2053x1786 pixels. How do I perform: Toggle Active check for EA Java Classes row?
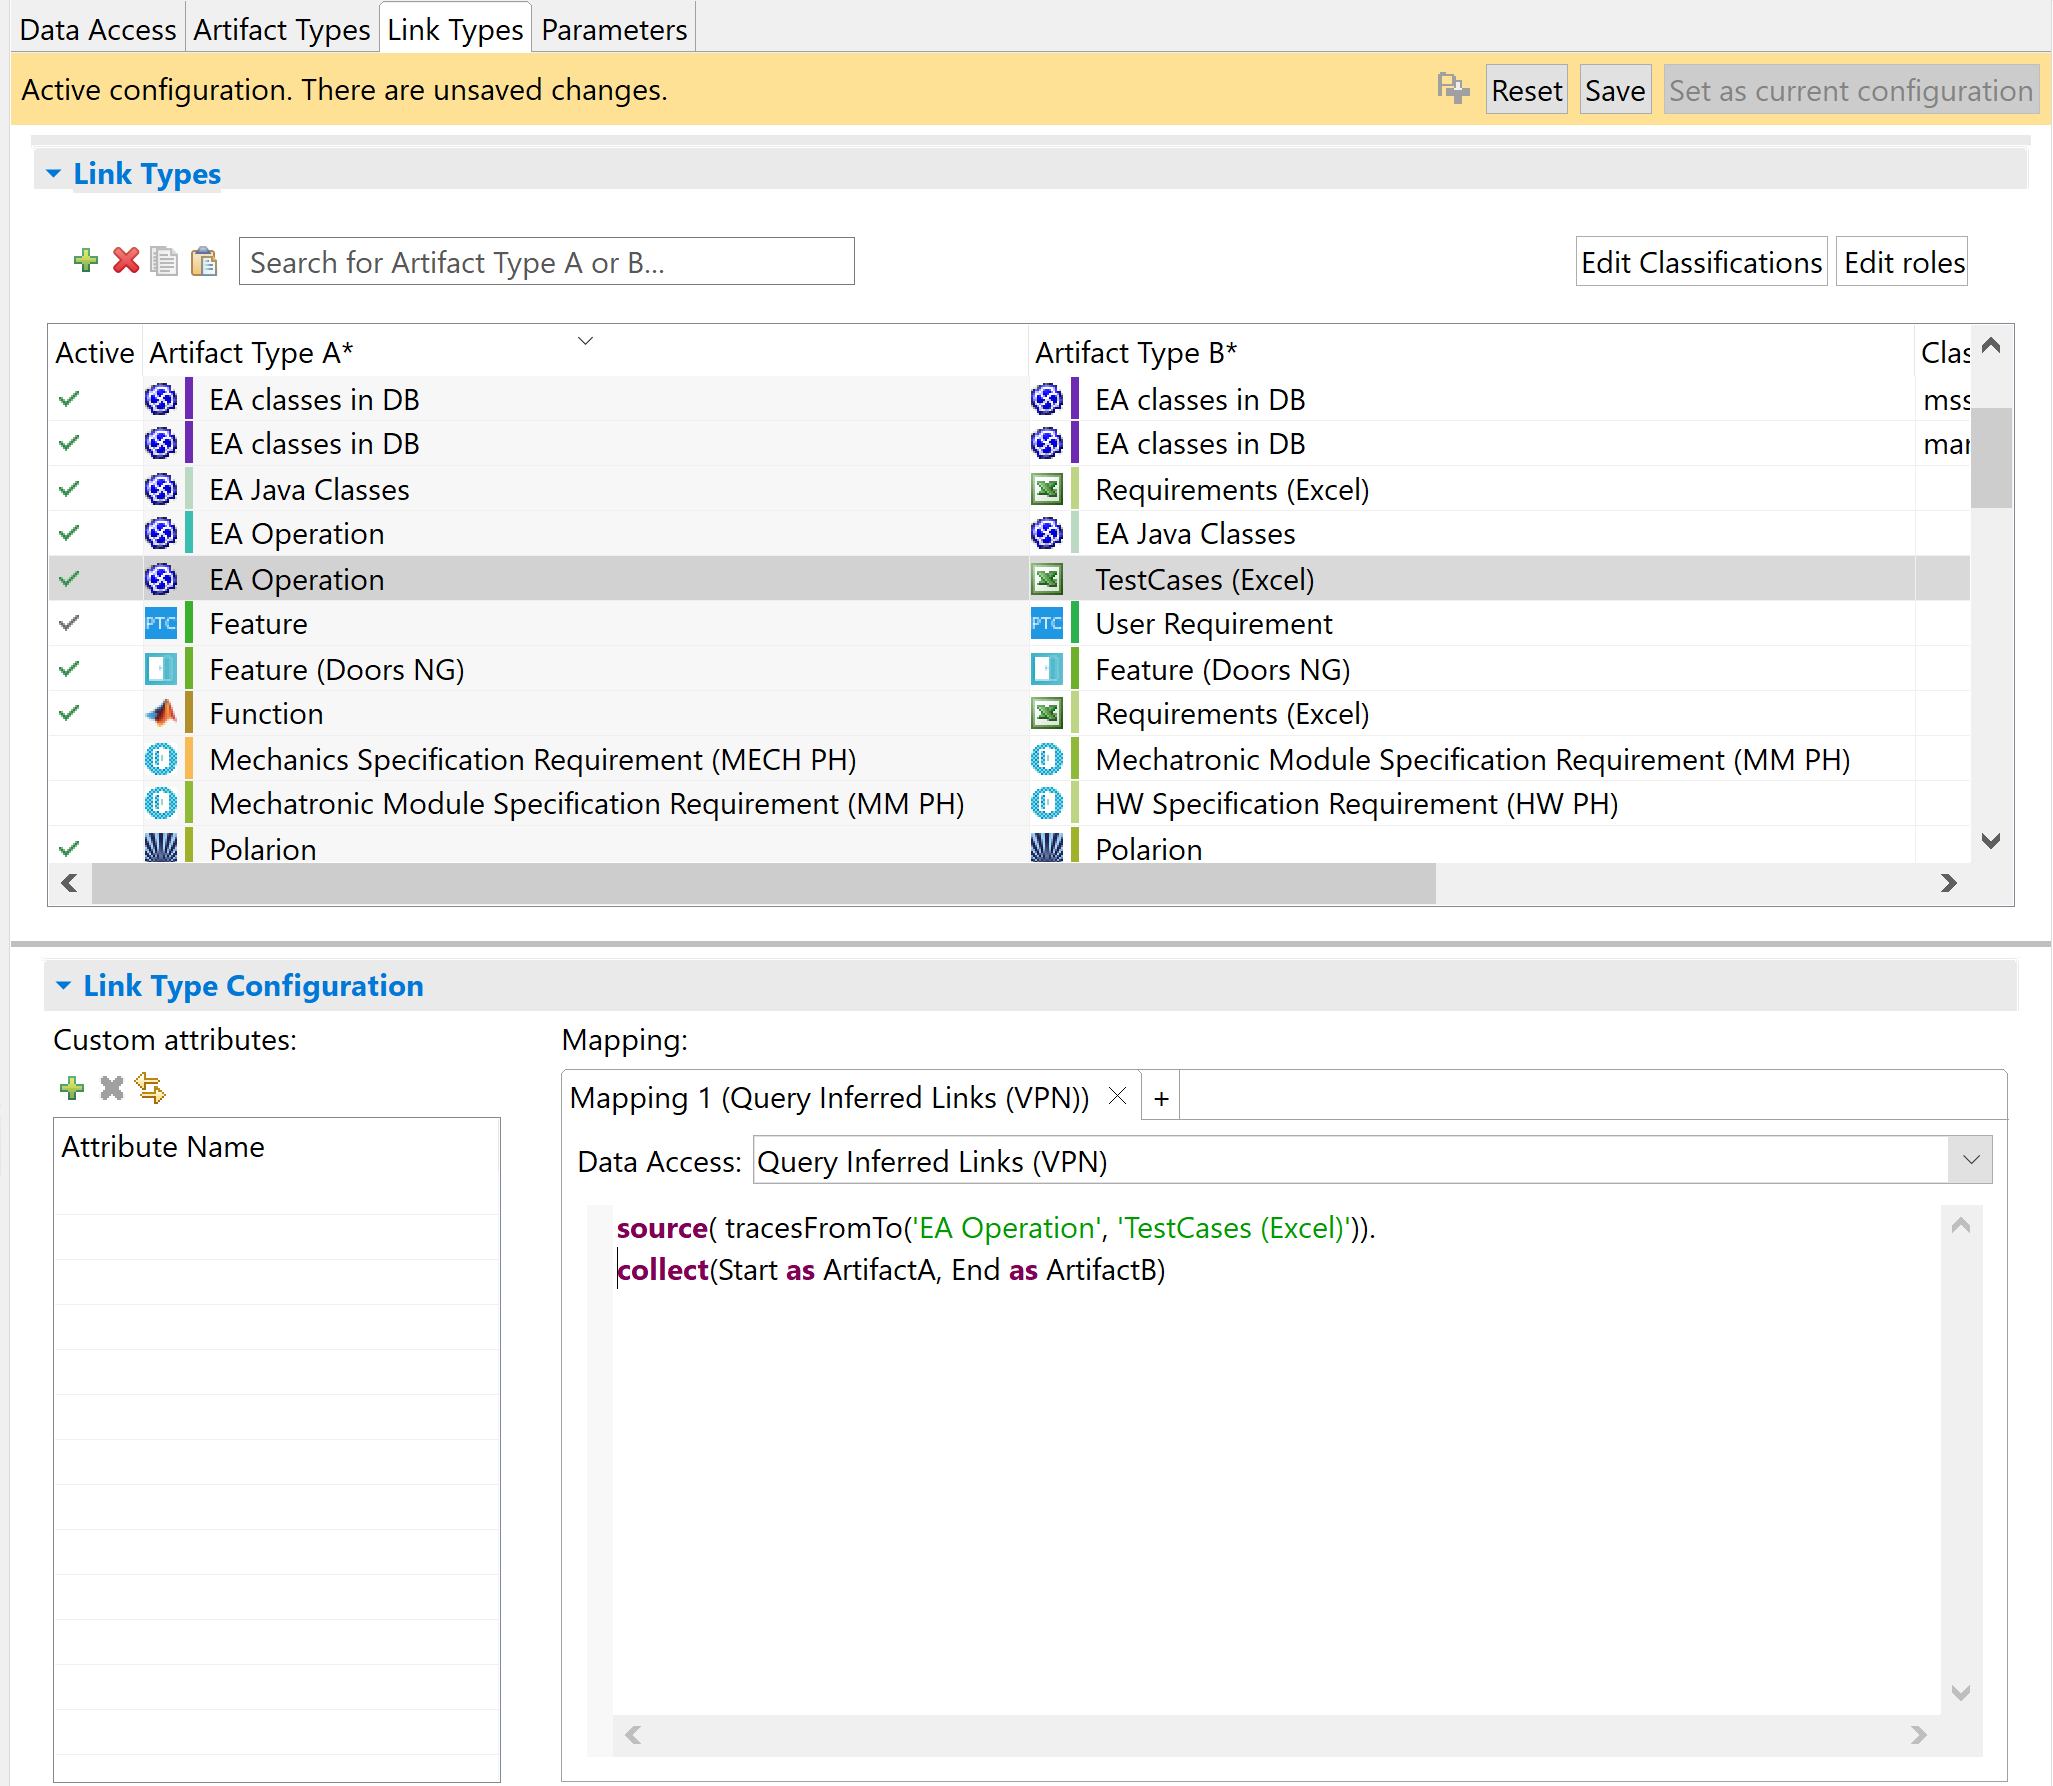point(69,489)
